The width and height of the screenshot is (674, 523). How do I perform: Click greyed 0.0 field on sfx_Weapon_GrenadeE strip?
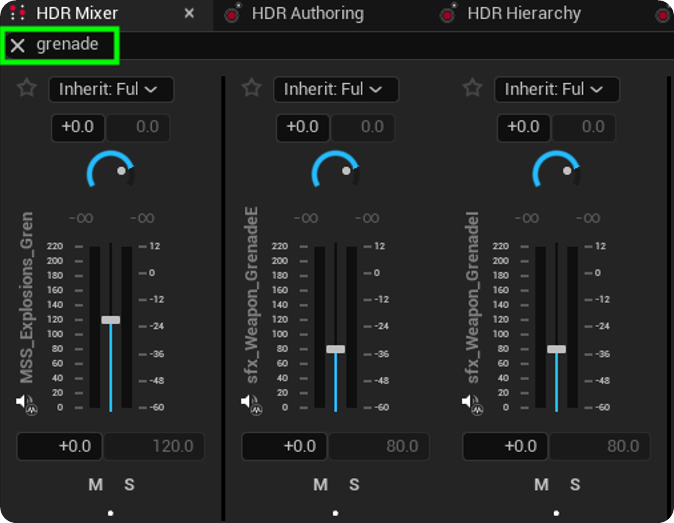tap(363, 127)
